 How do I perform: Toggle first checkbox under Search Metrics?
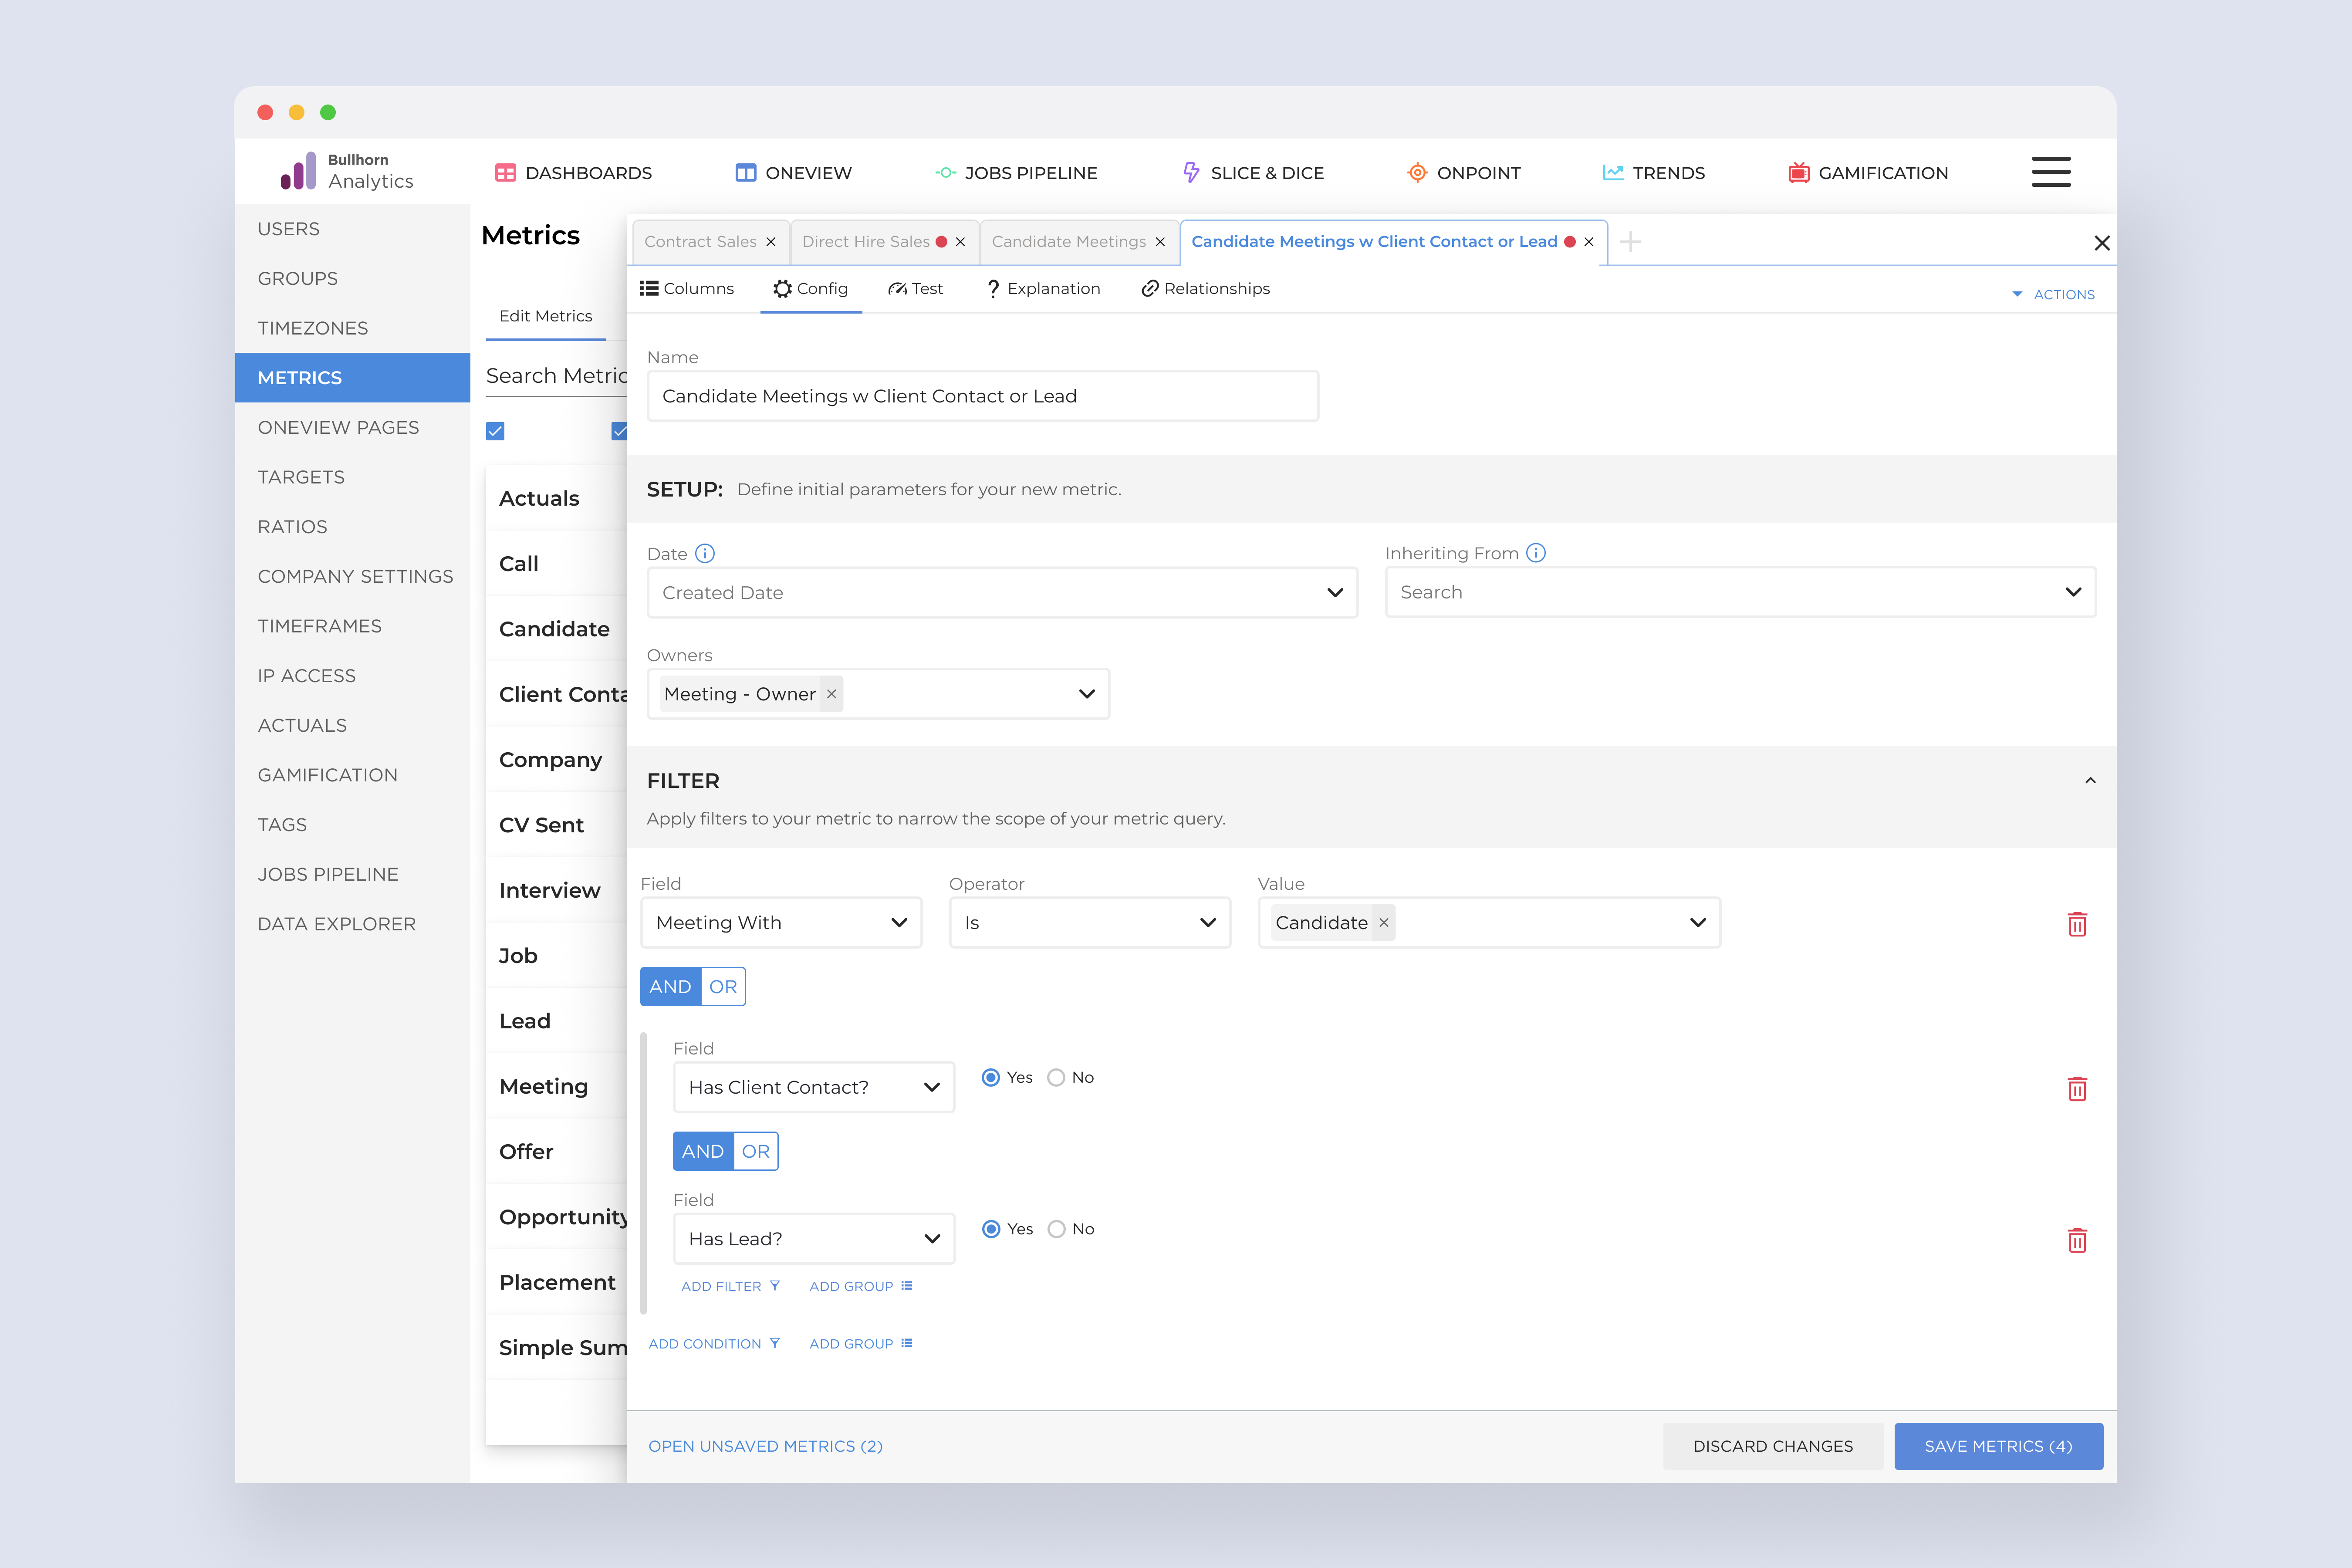pos(495,431)
